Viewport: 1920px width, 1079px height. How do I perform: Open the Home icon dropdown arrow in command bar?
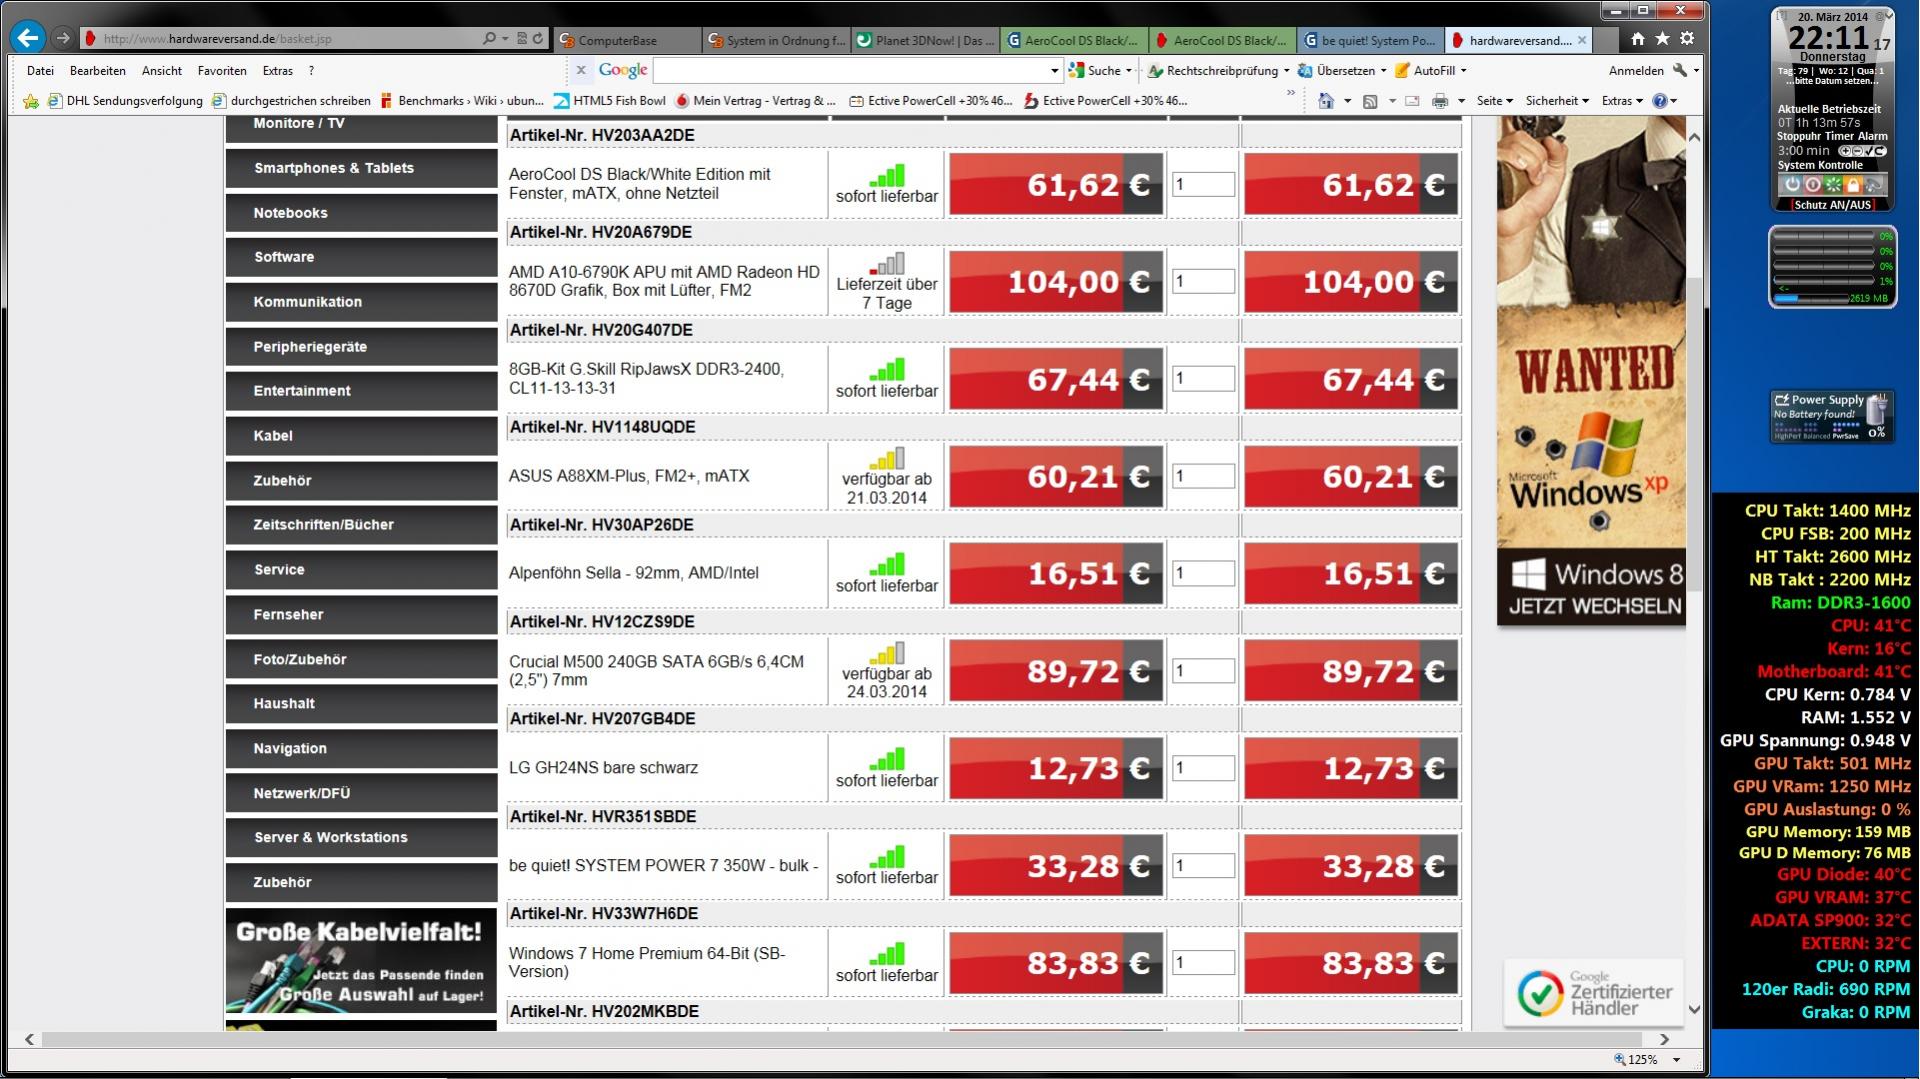1347,101
